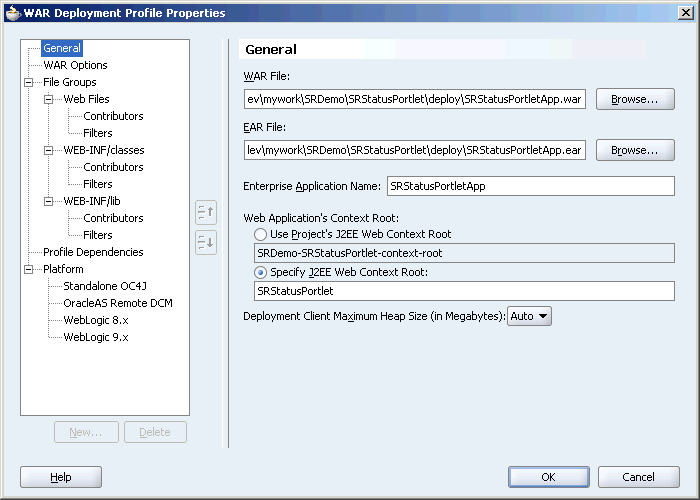700x500 pixels.
Task: Click the move up arrow icon
Action: [206, 212]
